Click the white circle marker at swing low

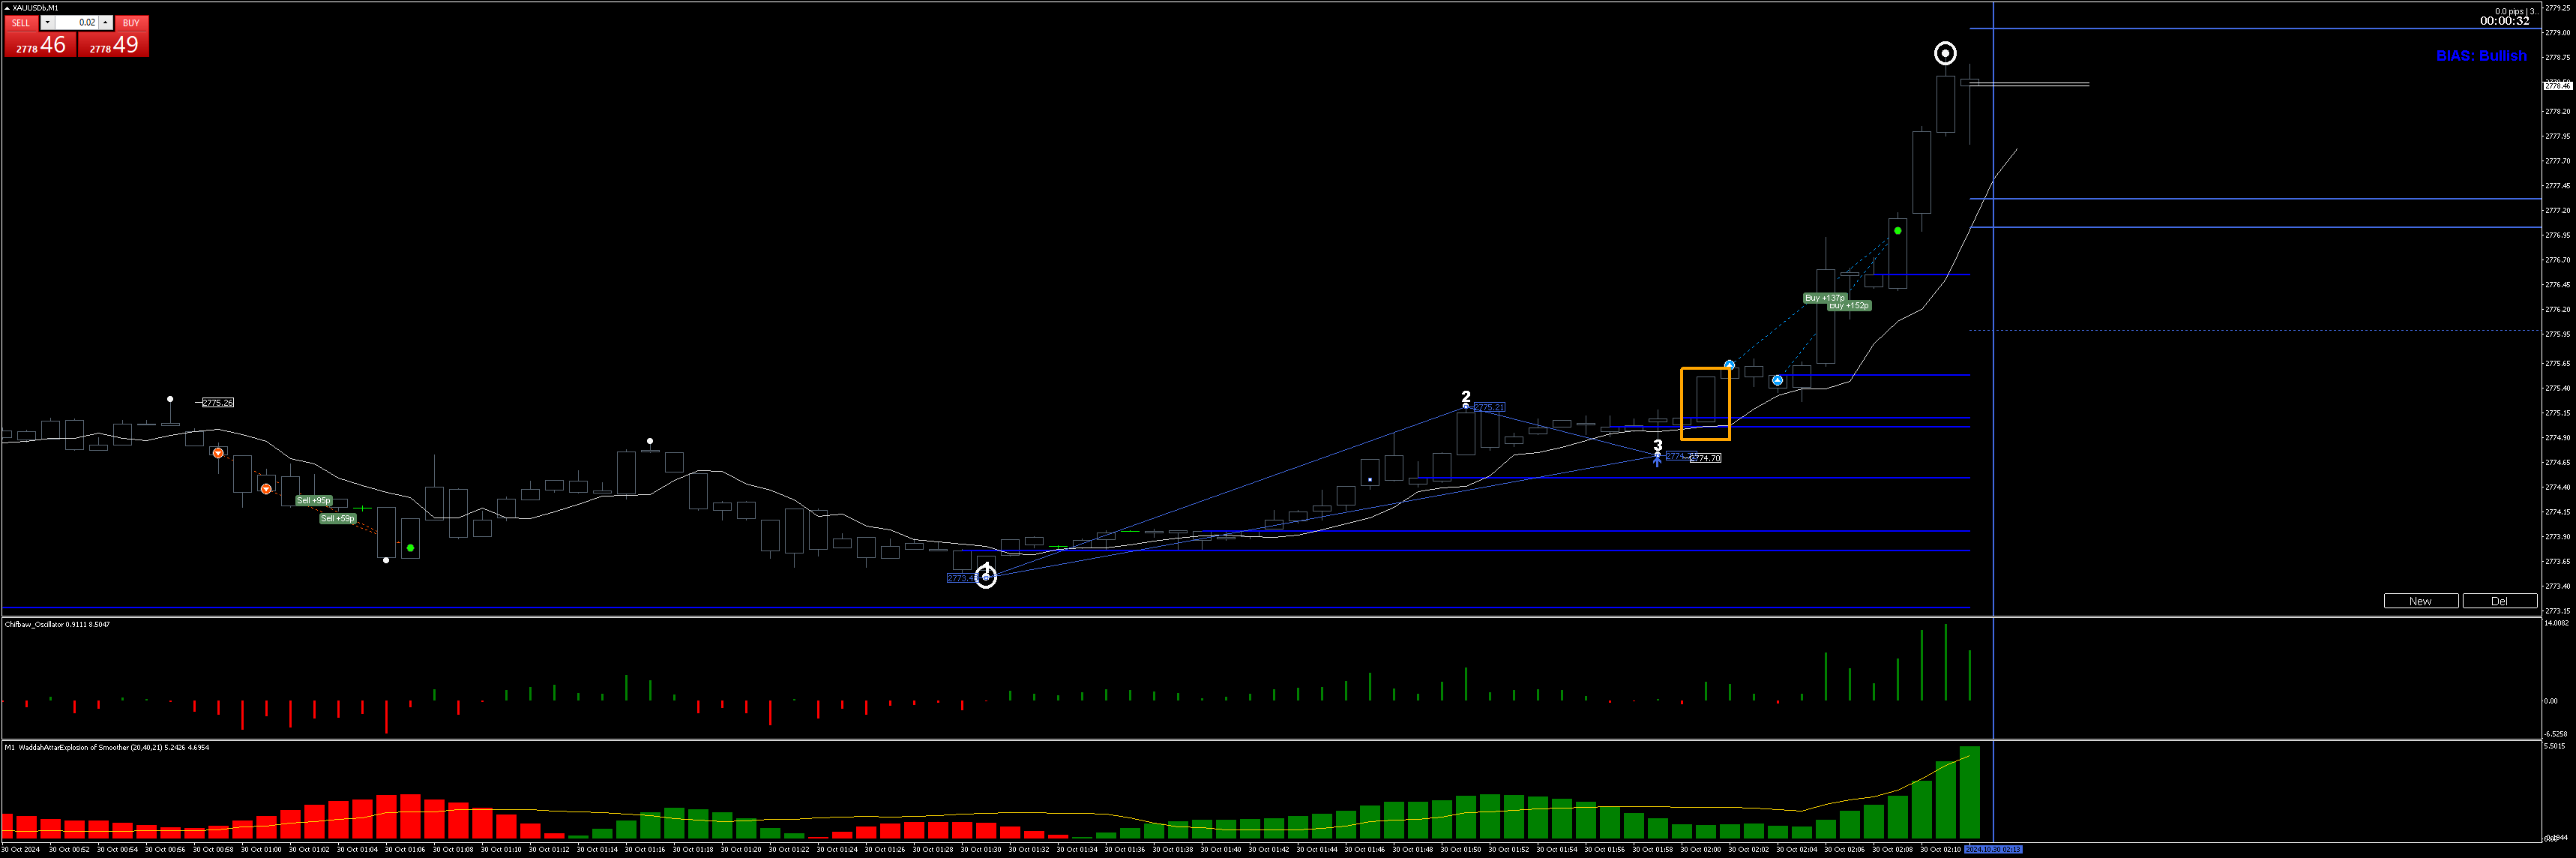coord(985,576)
